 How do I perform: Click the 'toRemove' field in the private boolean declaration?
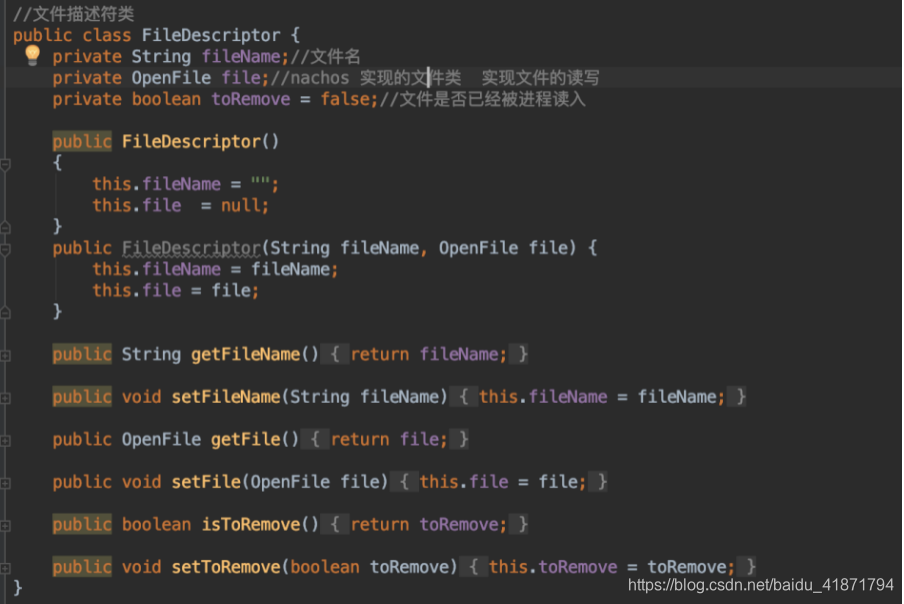[251, 99]
